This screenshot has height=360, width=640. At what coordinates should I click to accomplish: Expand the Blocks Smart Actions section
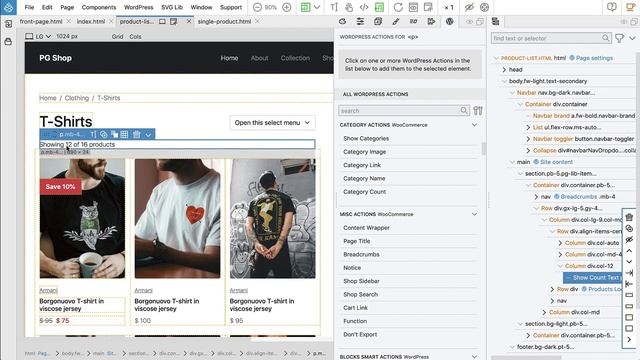pyautogui.click(x=474, y=356)
